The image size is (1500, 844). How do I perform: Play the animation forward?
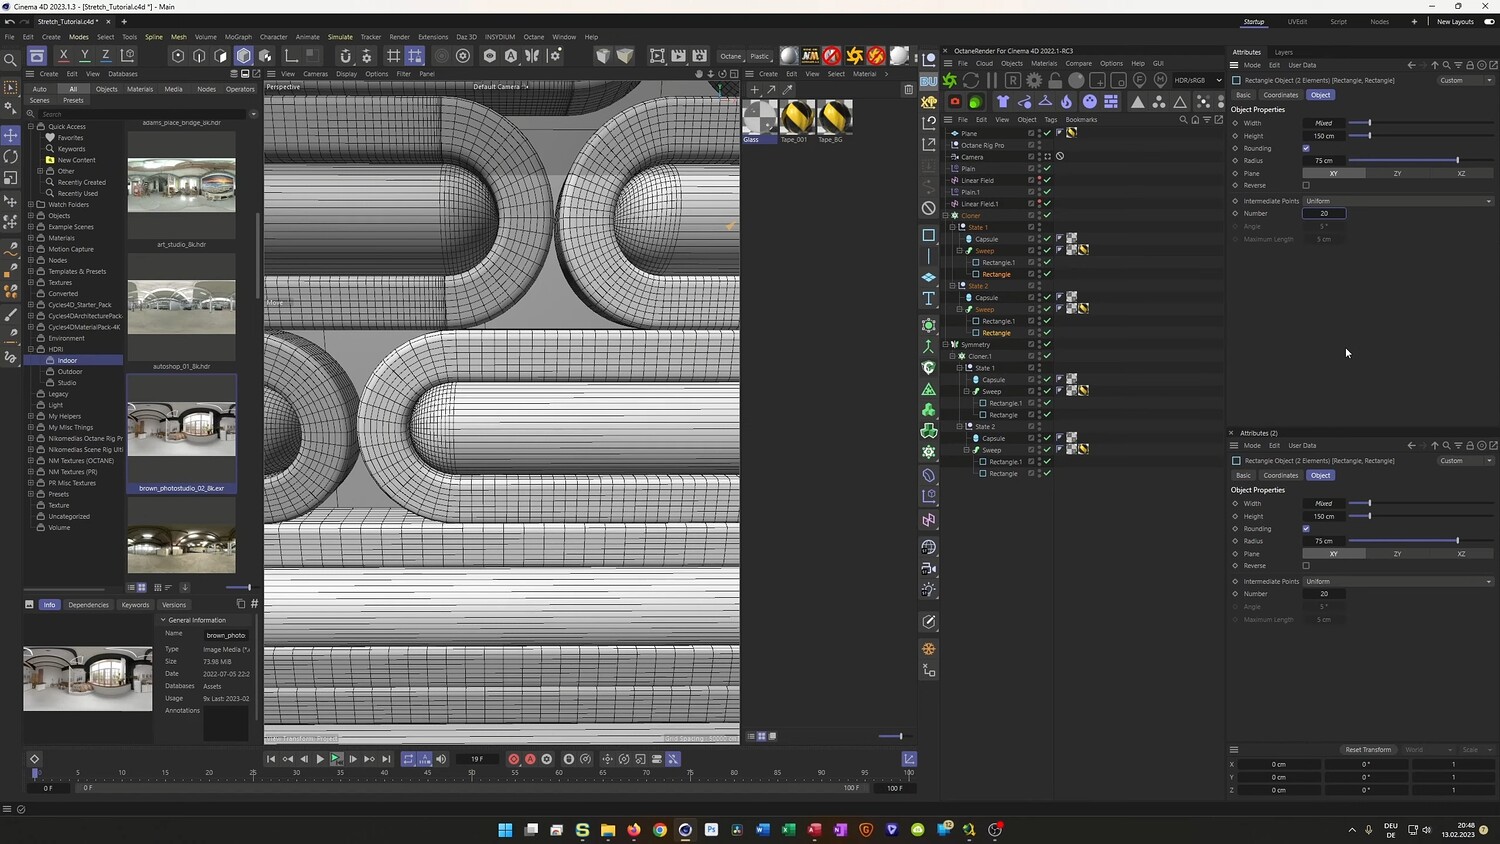320,759
